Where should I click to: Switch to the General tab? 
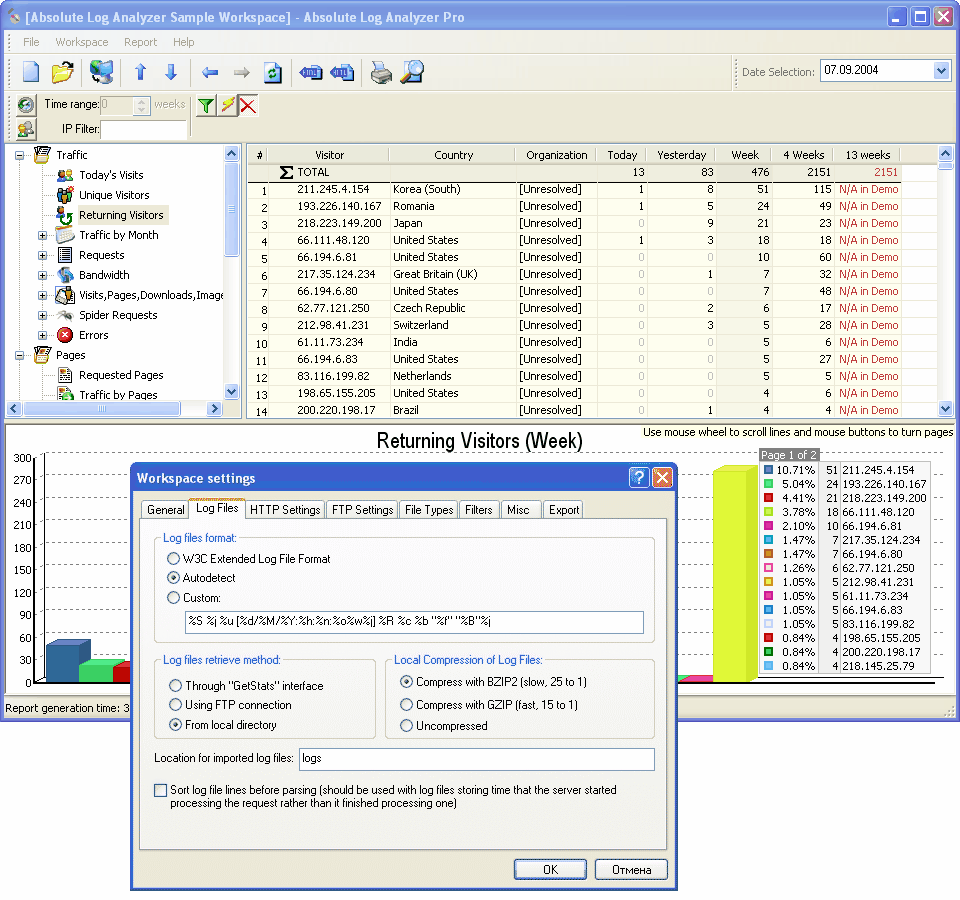[x=165, y=510]
